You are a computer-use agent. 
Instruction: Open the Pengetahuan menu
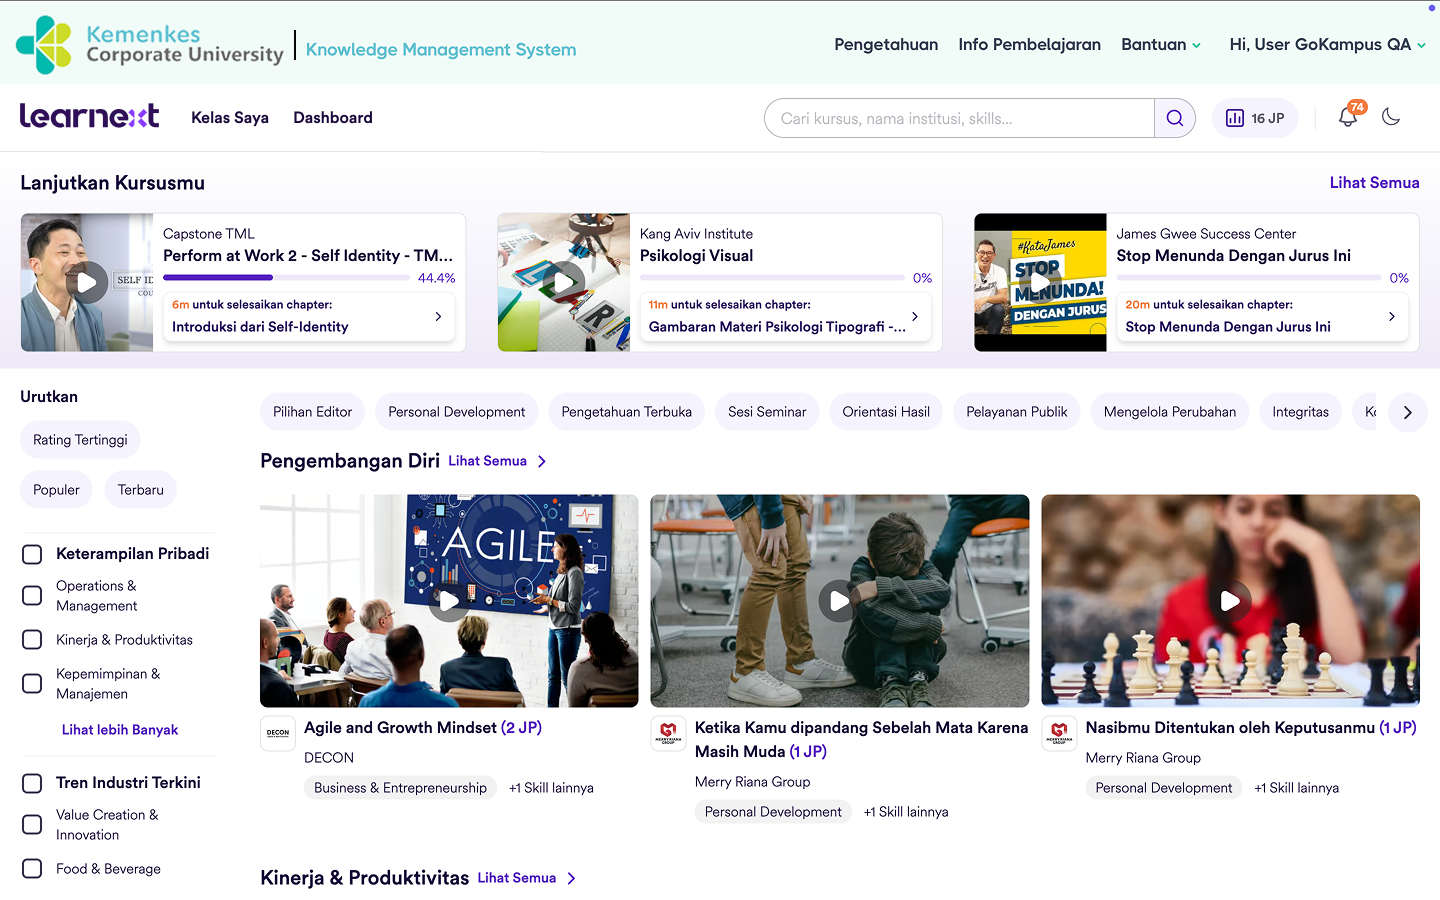[886, 44]
